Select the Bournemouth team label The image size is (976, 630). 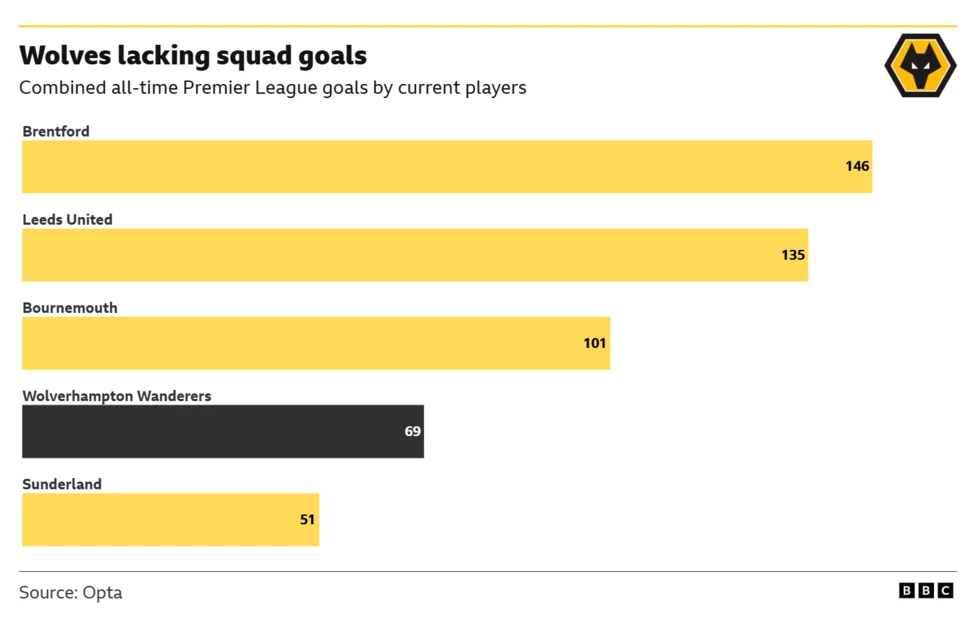pos(70,308)
